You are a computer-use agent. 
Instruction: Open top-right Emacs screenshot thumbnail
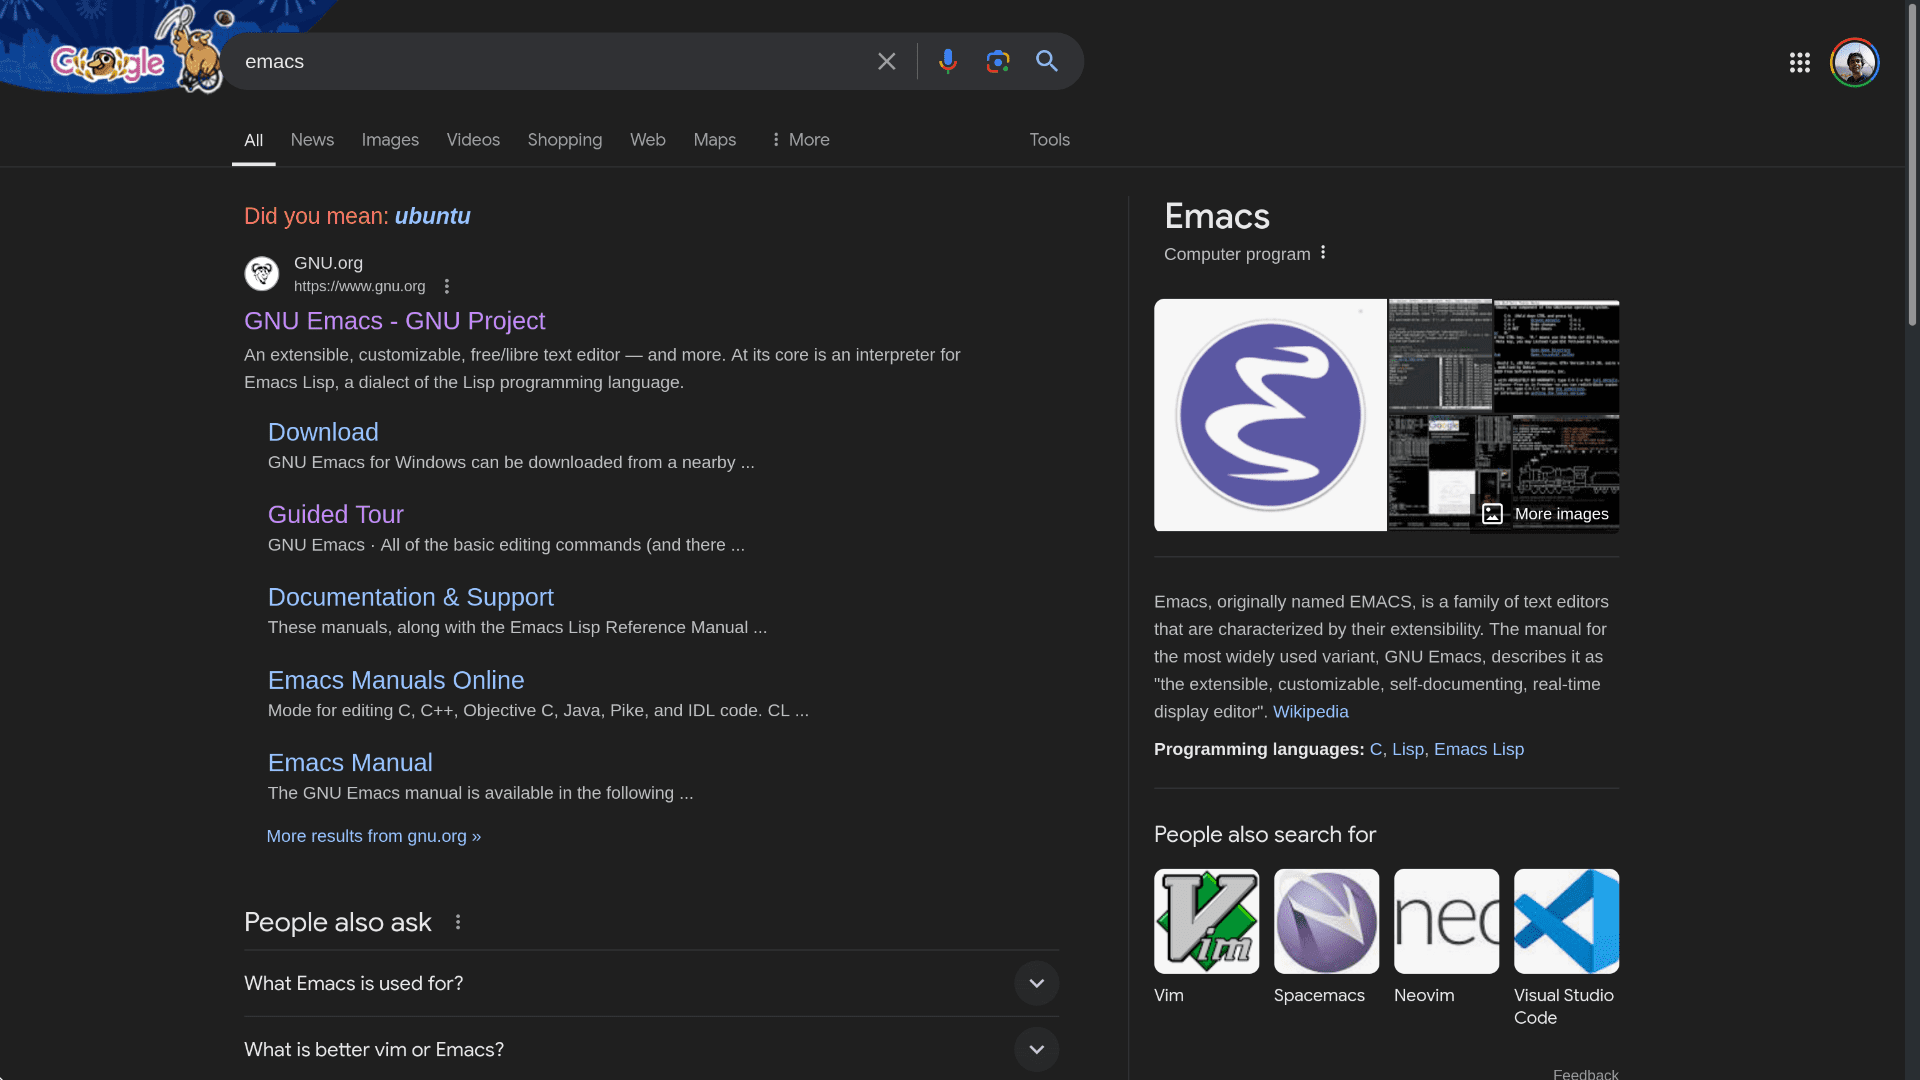pyautogui.click(x=1556, y=356)
